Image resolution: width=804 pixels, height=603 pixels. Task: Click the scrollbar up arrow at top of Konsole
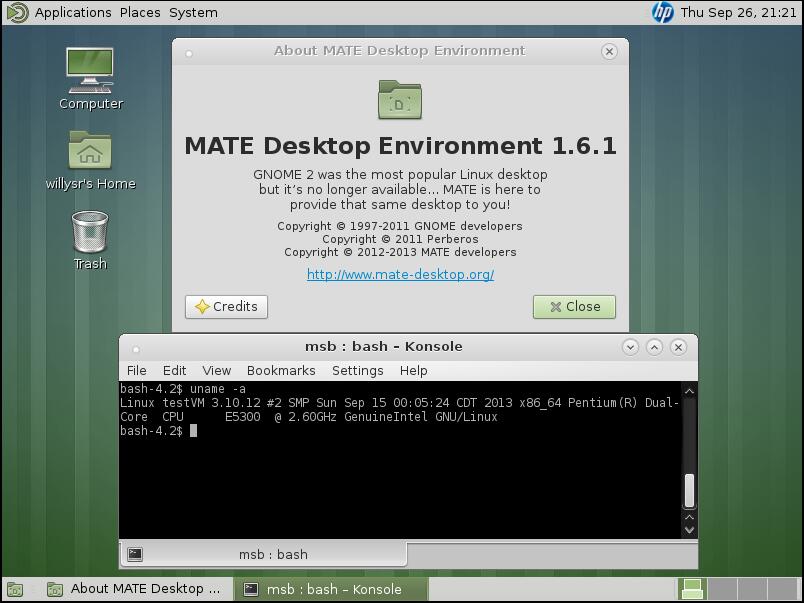point(690,391)
